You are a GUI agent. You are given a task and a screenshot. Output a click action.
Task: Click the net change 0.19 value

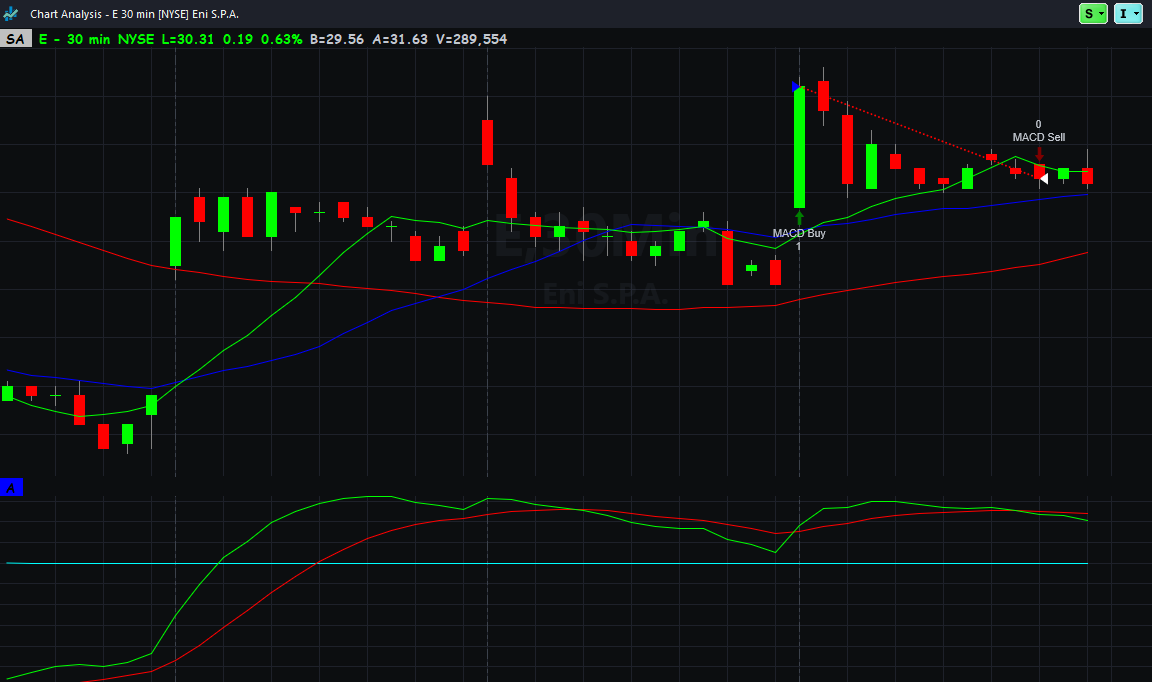coord(237,39)
